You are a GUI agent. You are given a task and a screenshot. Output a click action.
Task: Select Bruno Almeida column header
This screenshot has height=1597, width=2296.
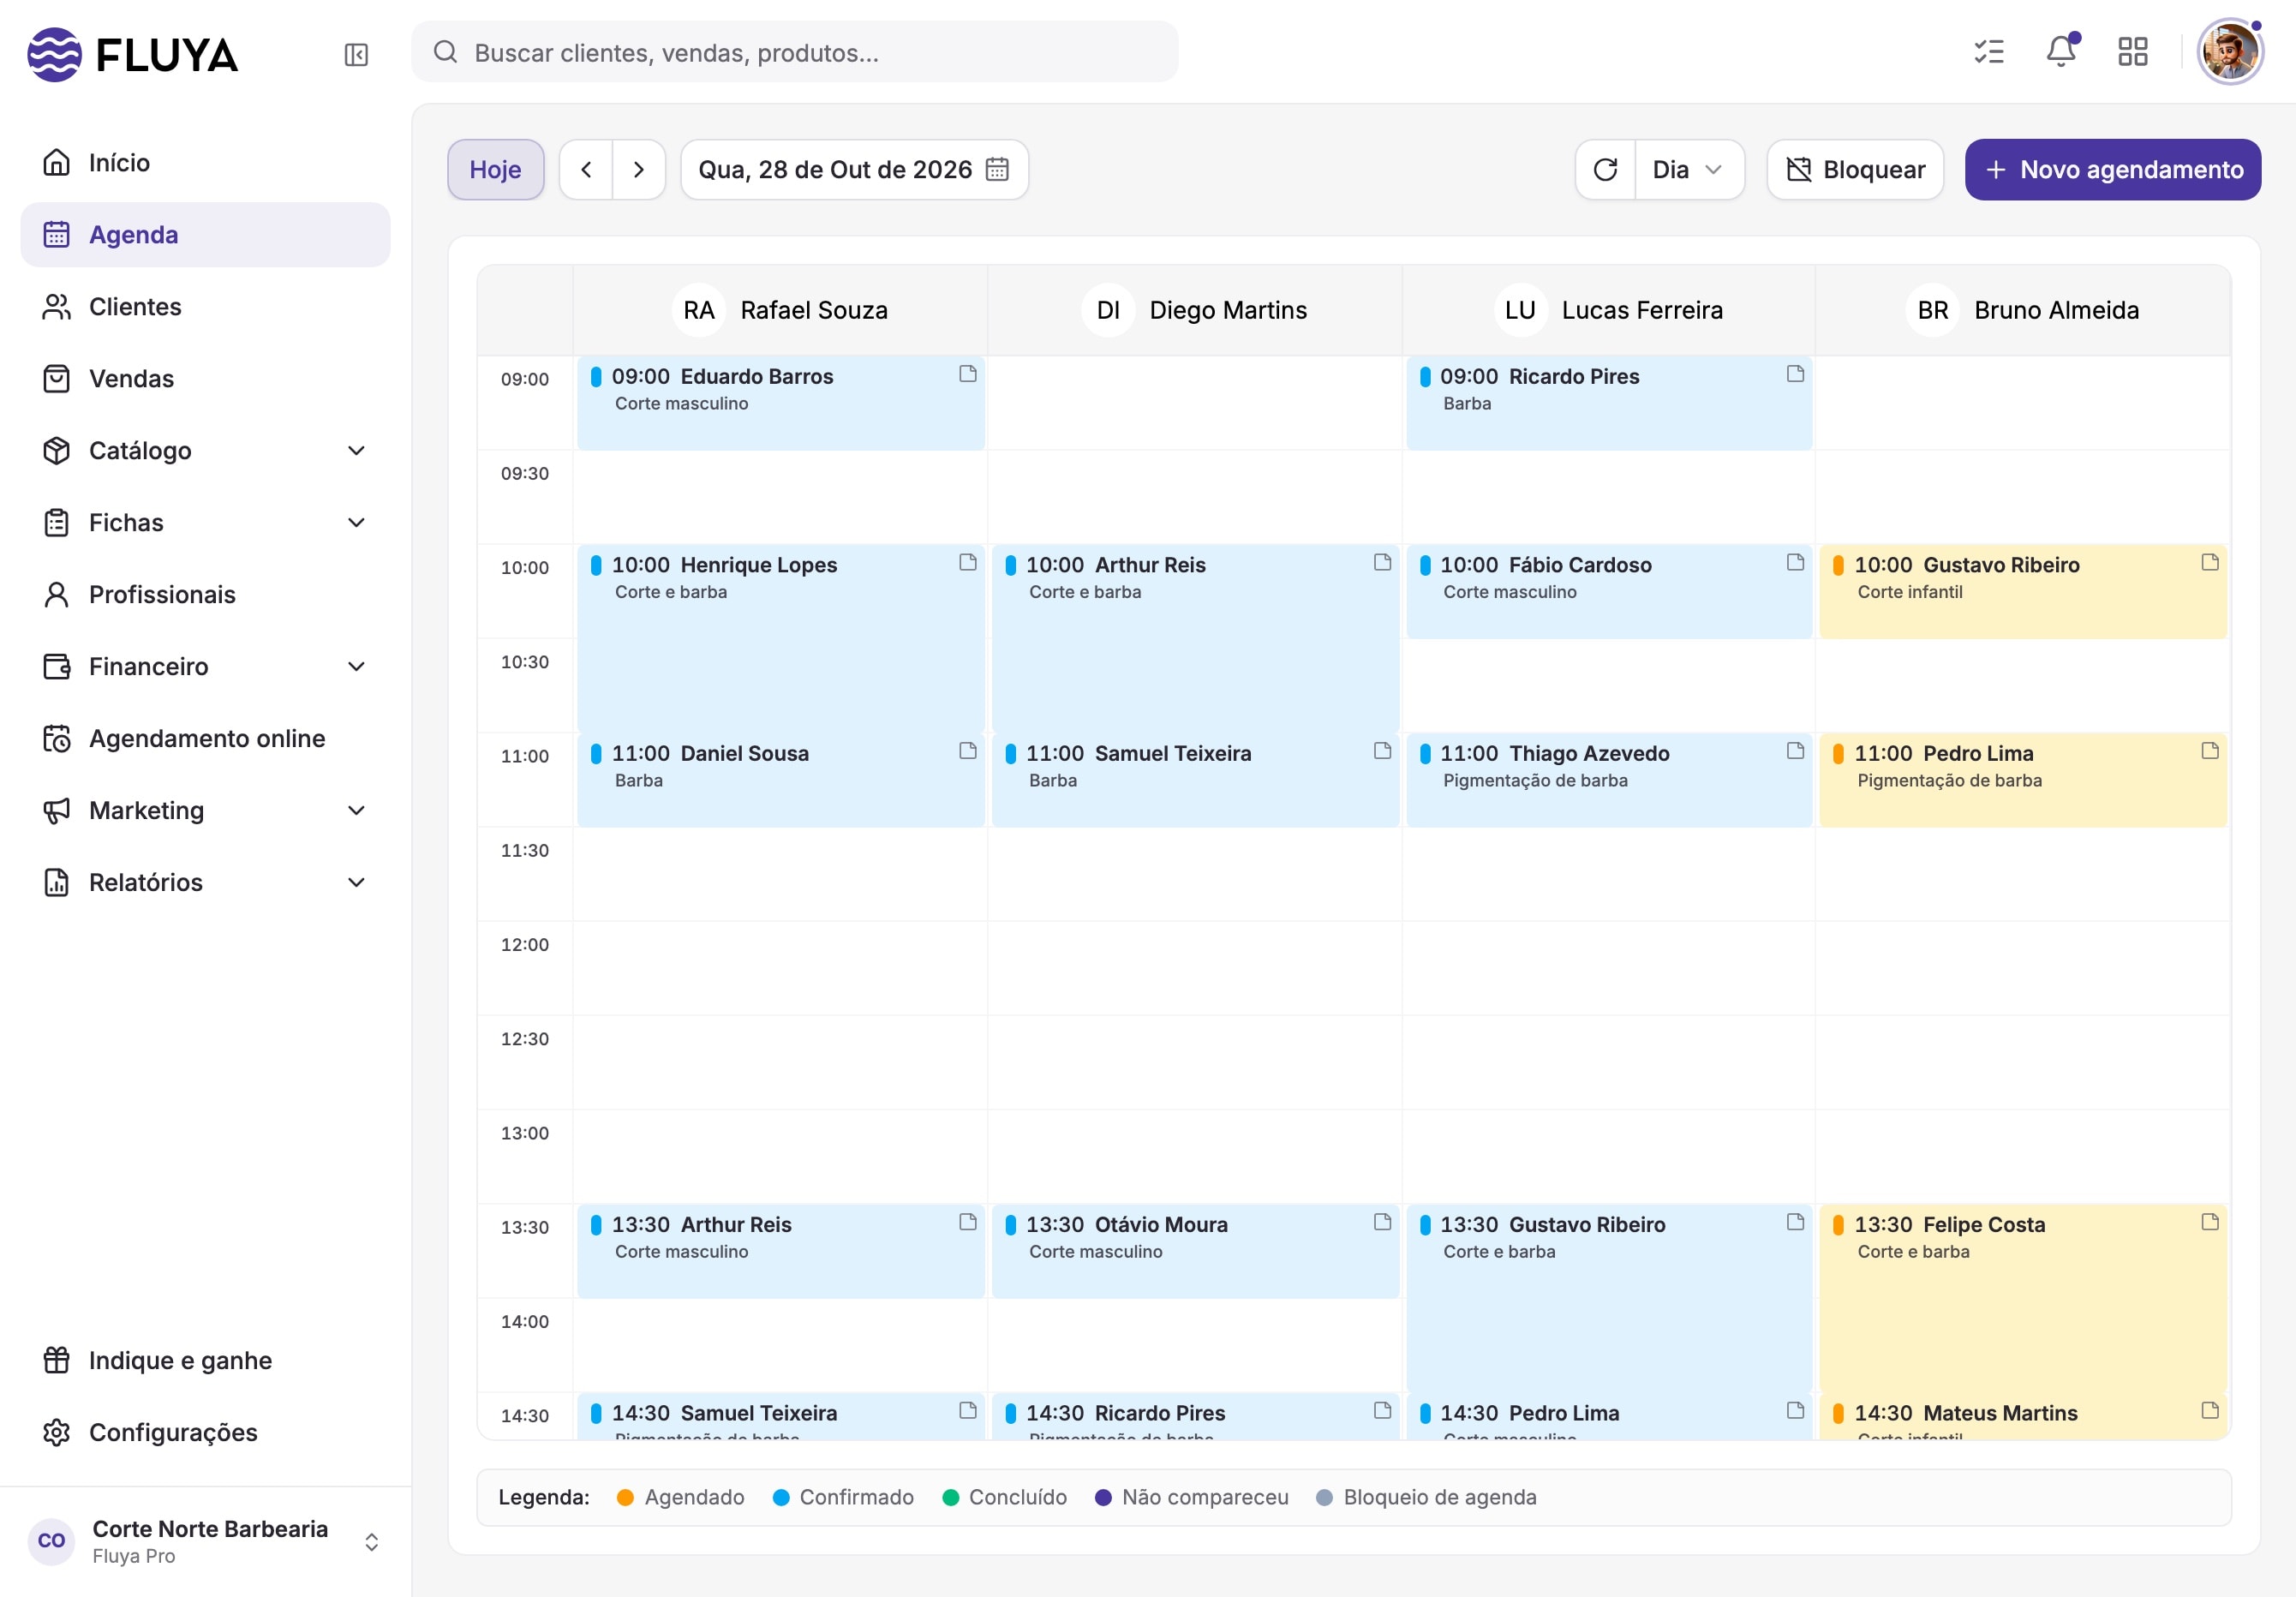click(x=2022, y=310)
